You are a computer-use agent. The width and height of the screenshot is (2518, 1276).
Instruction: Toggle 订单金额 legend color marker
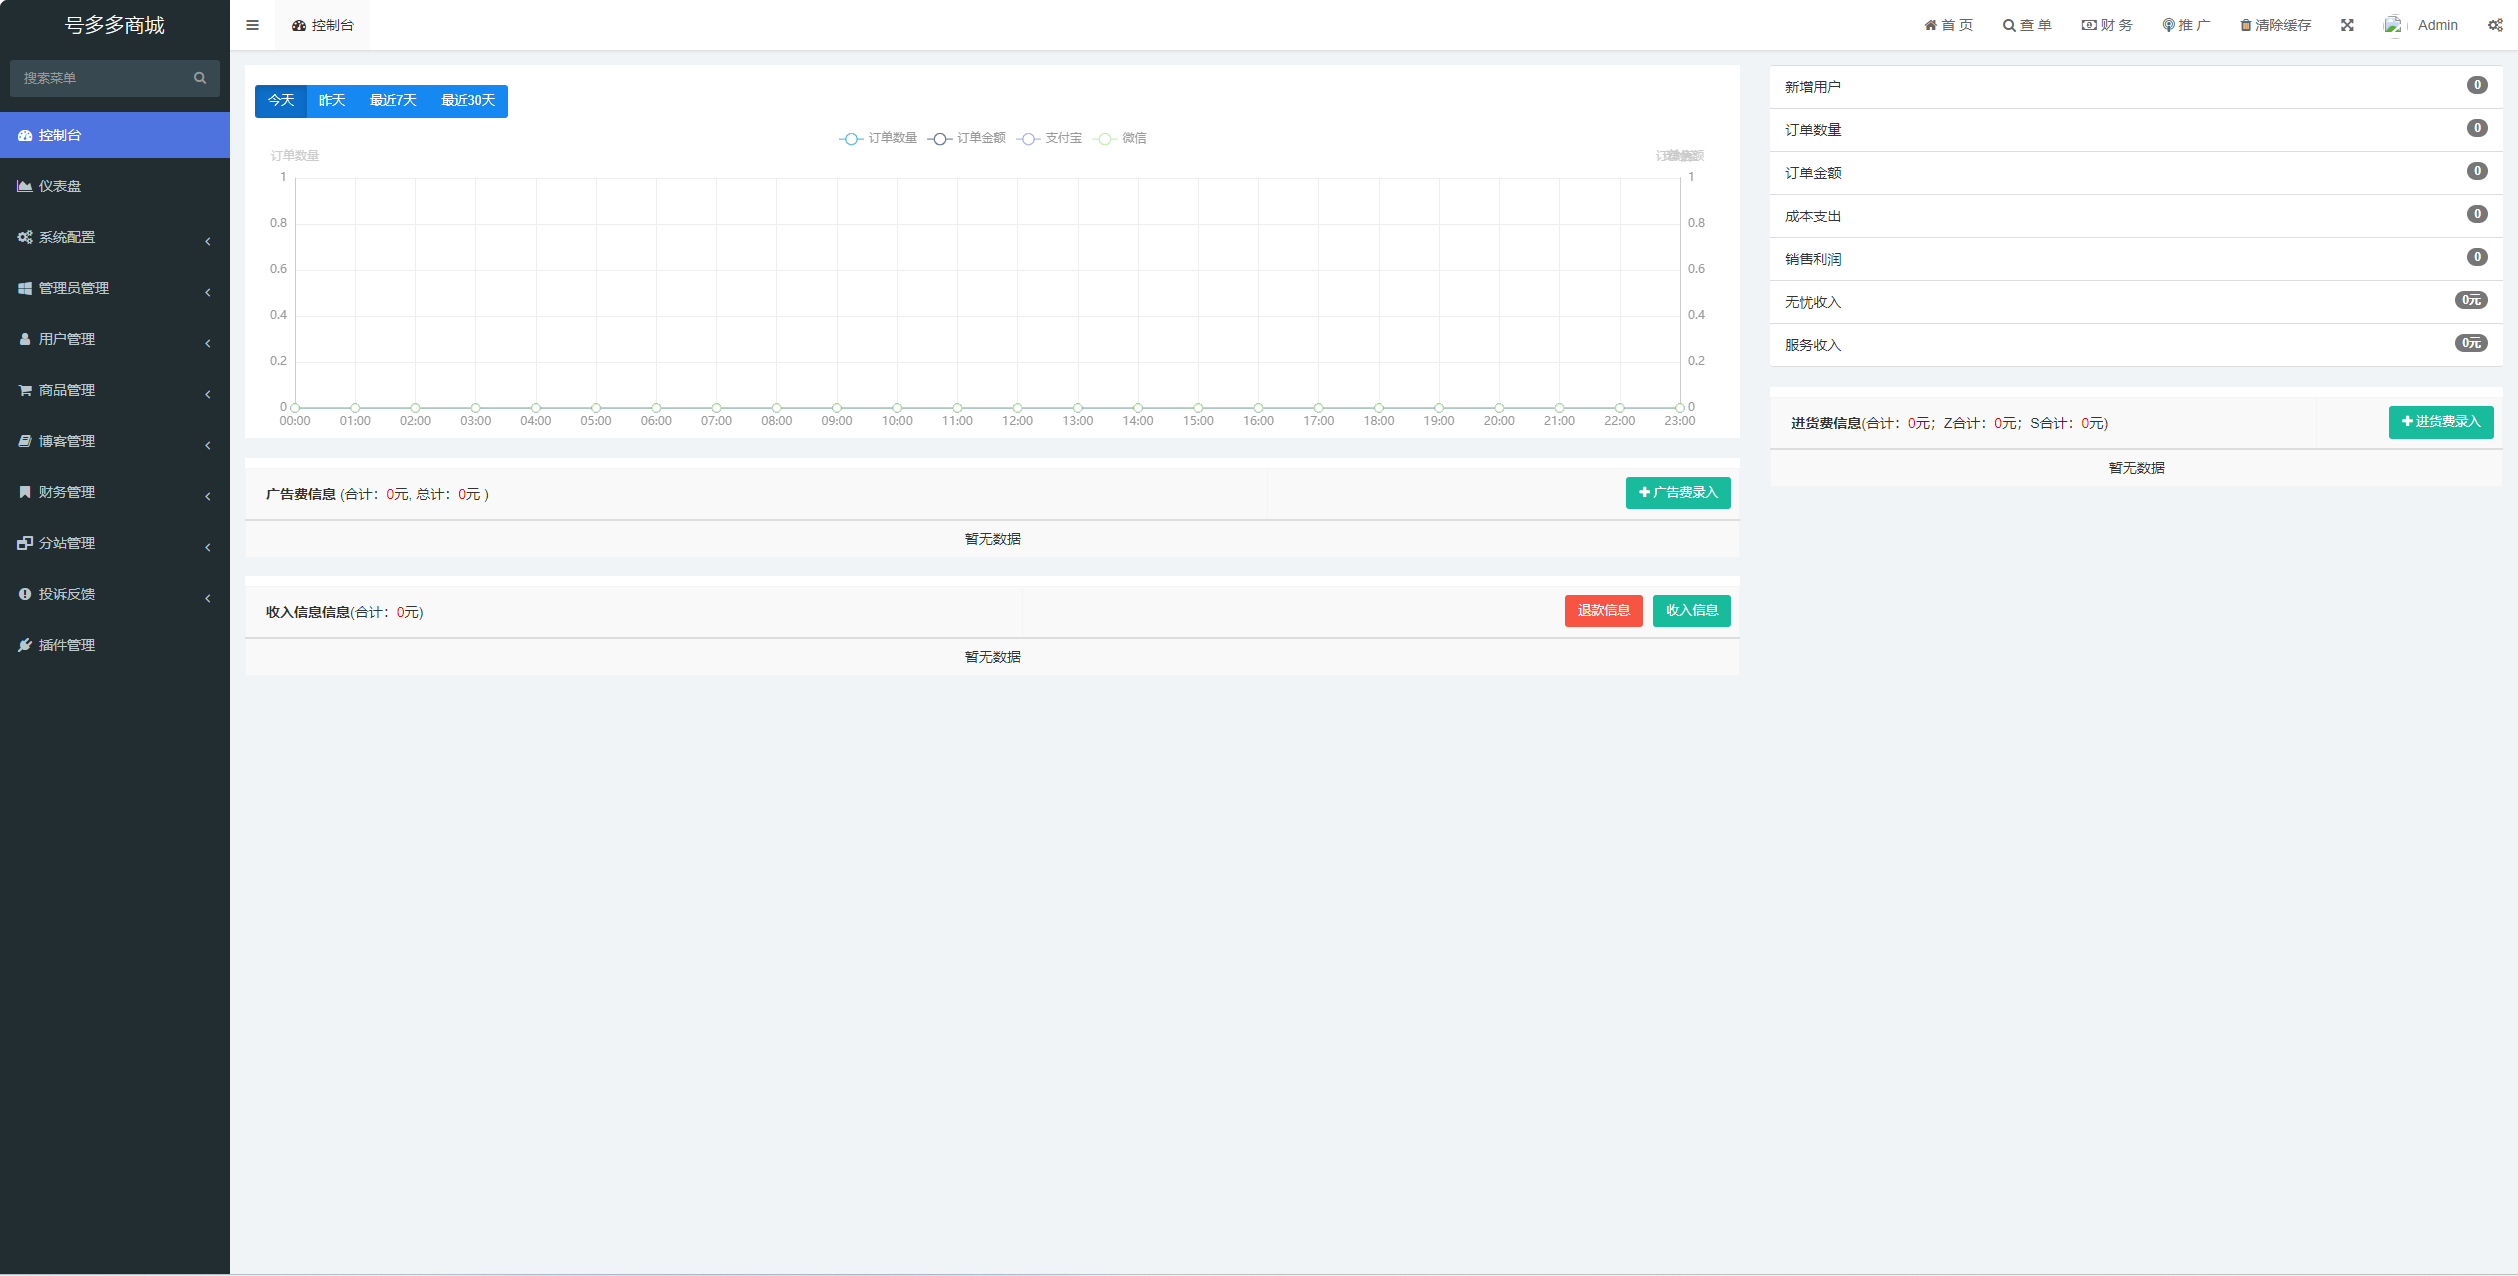click(940, 139)
